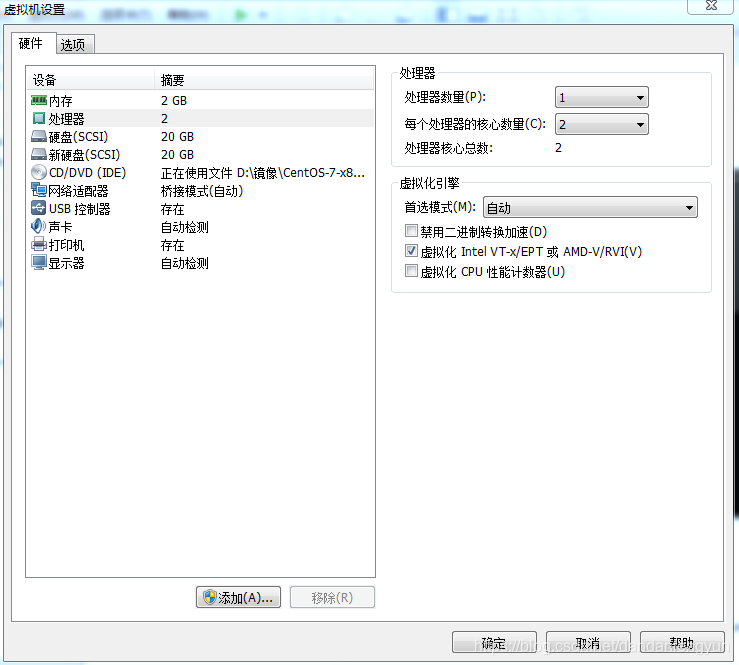Select the 新硬盘(SCSI) row label
Viewport: 739px width, 665px height.
click(84, 155)
